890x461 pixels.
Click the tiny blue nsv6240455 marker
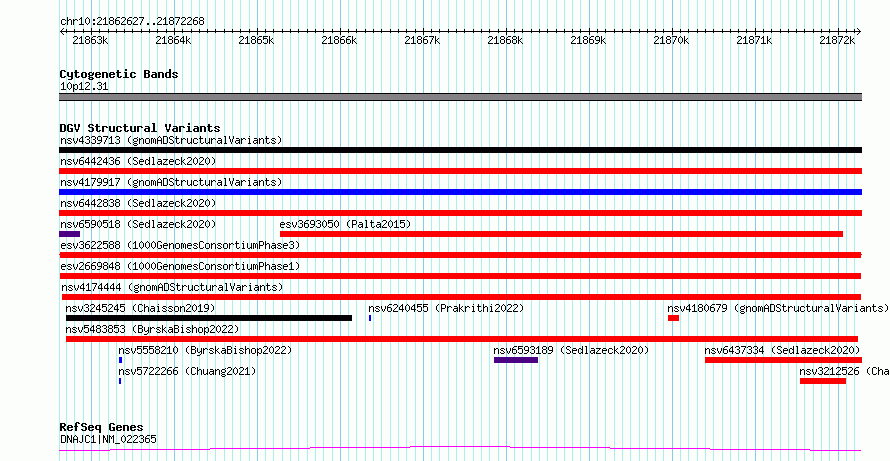pos(370,318)
